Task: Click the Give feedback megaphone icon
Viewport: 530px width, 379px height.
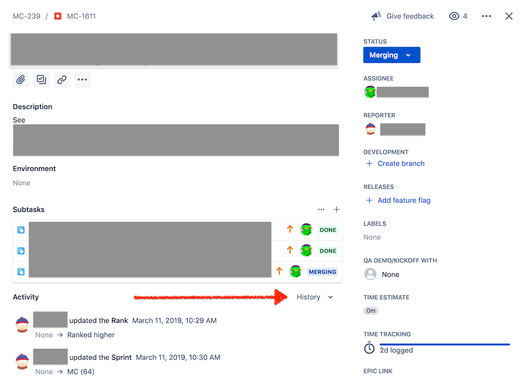Action: 376,16
